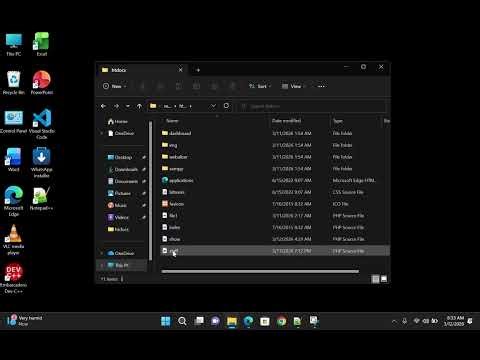Image resolution: width=480 pixels, height=360 pixels.
Task: Show hidden system tray icons
Action: (x=394, y=321)
